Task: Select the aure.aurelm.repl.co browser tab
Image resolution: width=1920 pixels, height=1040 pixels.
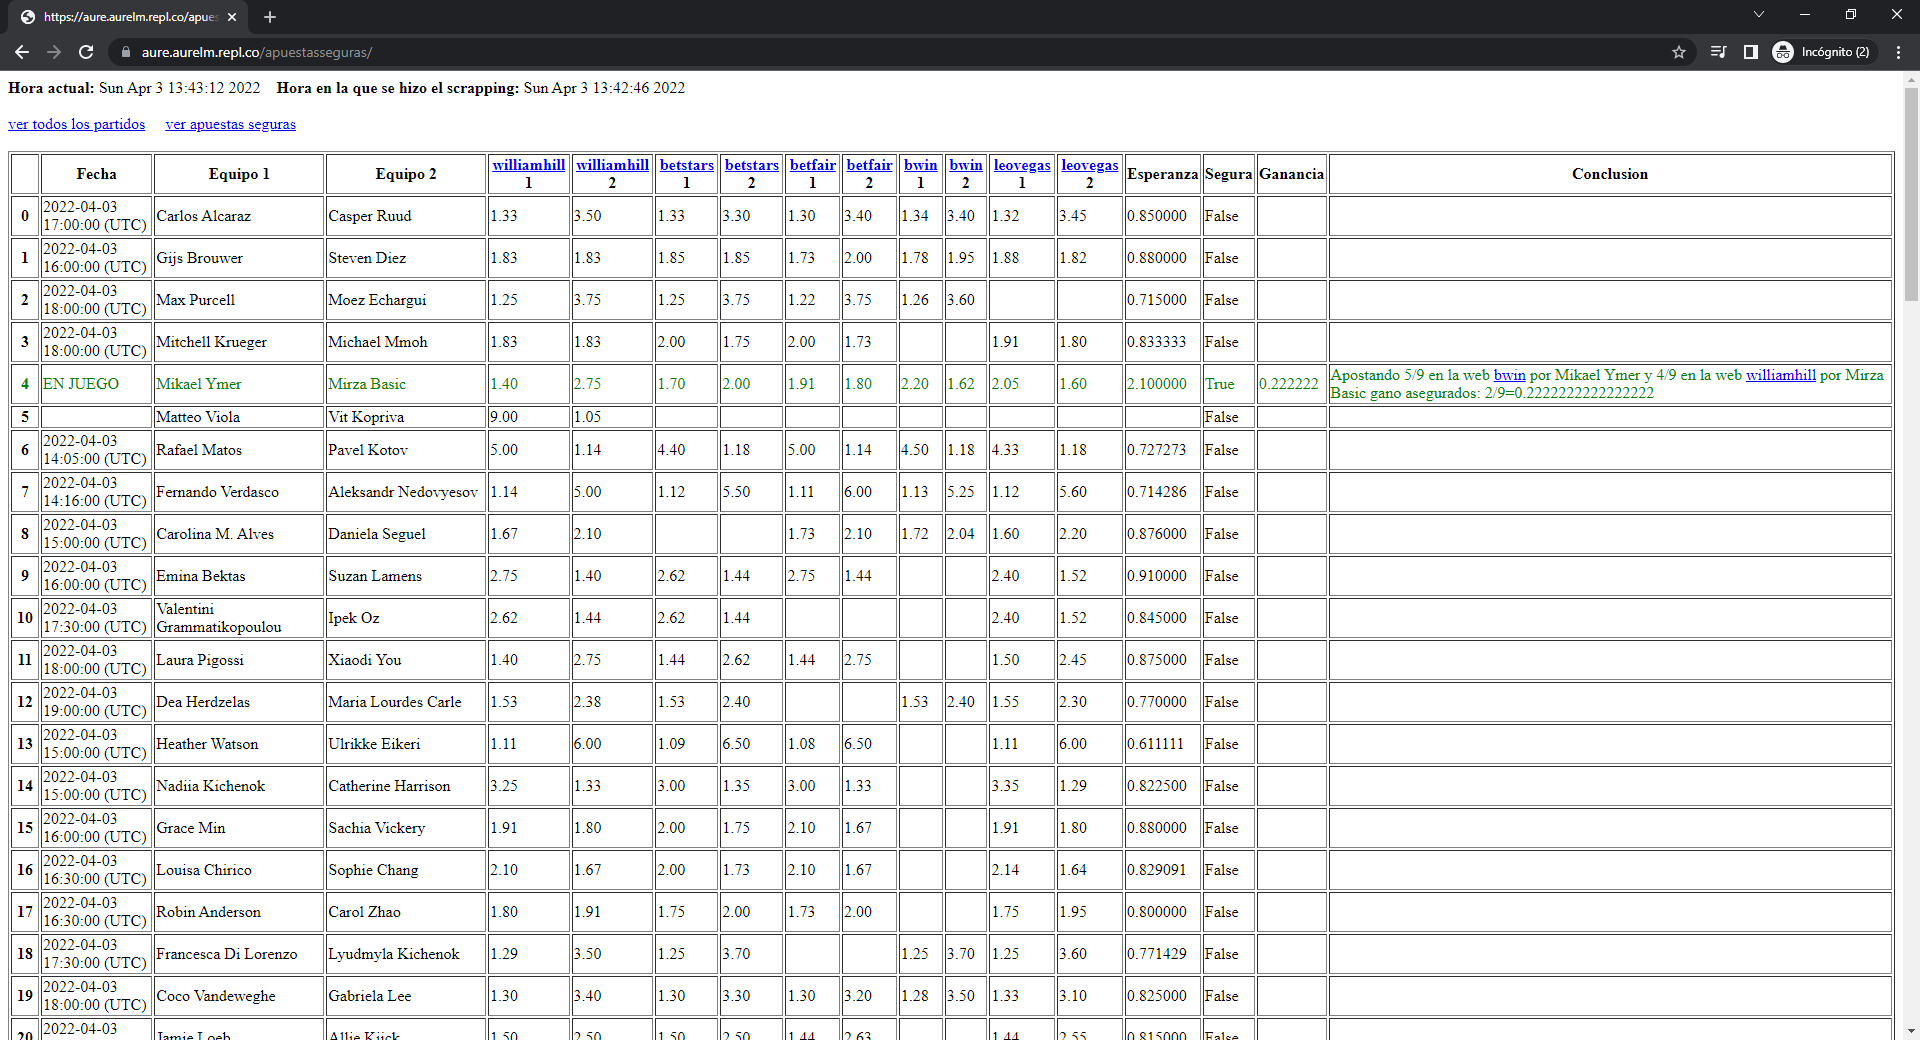Action: click(128, 17)
